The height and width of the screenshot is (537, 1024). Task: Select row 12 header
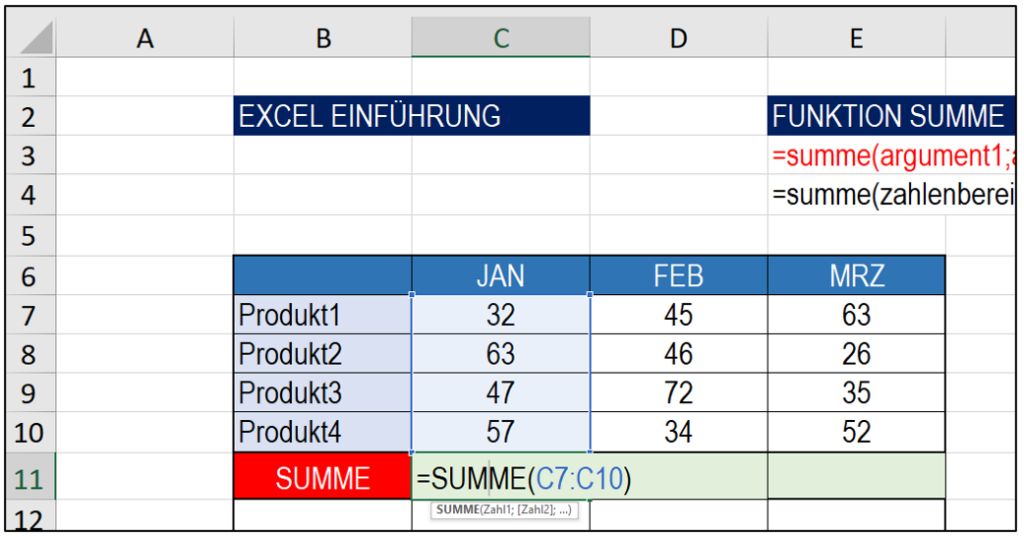pos(30,517)
